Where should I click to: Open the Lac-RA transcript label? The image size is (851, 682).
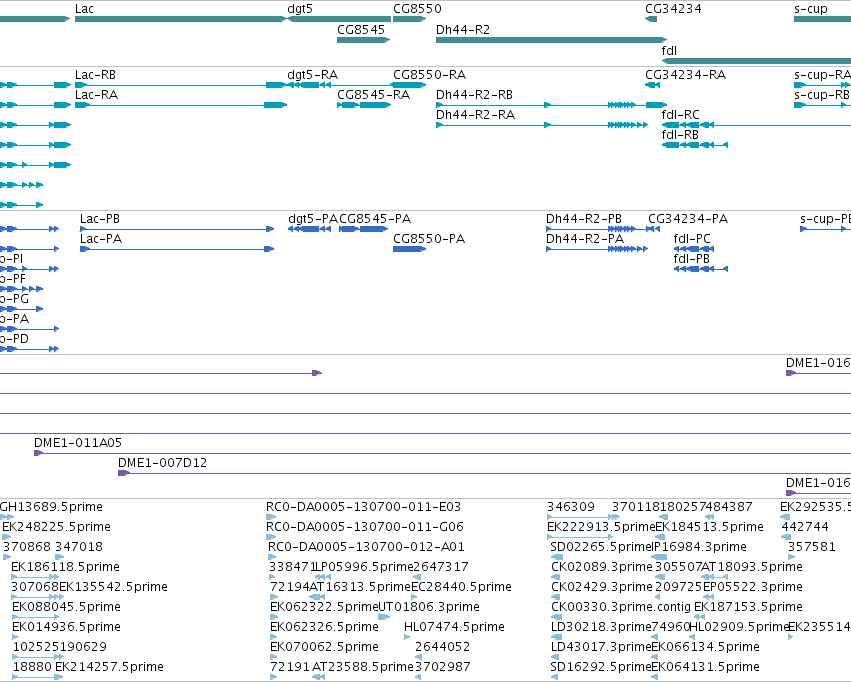(97, 95)
